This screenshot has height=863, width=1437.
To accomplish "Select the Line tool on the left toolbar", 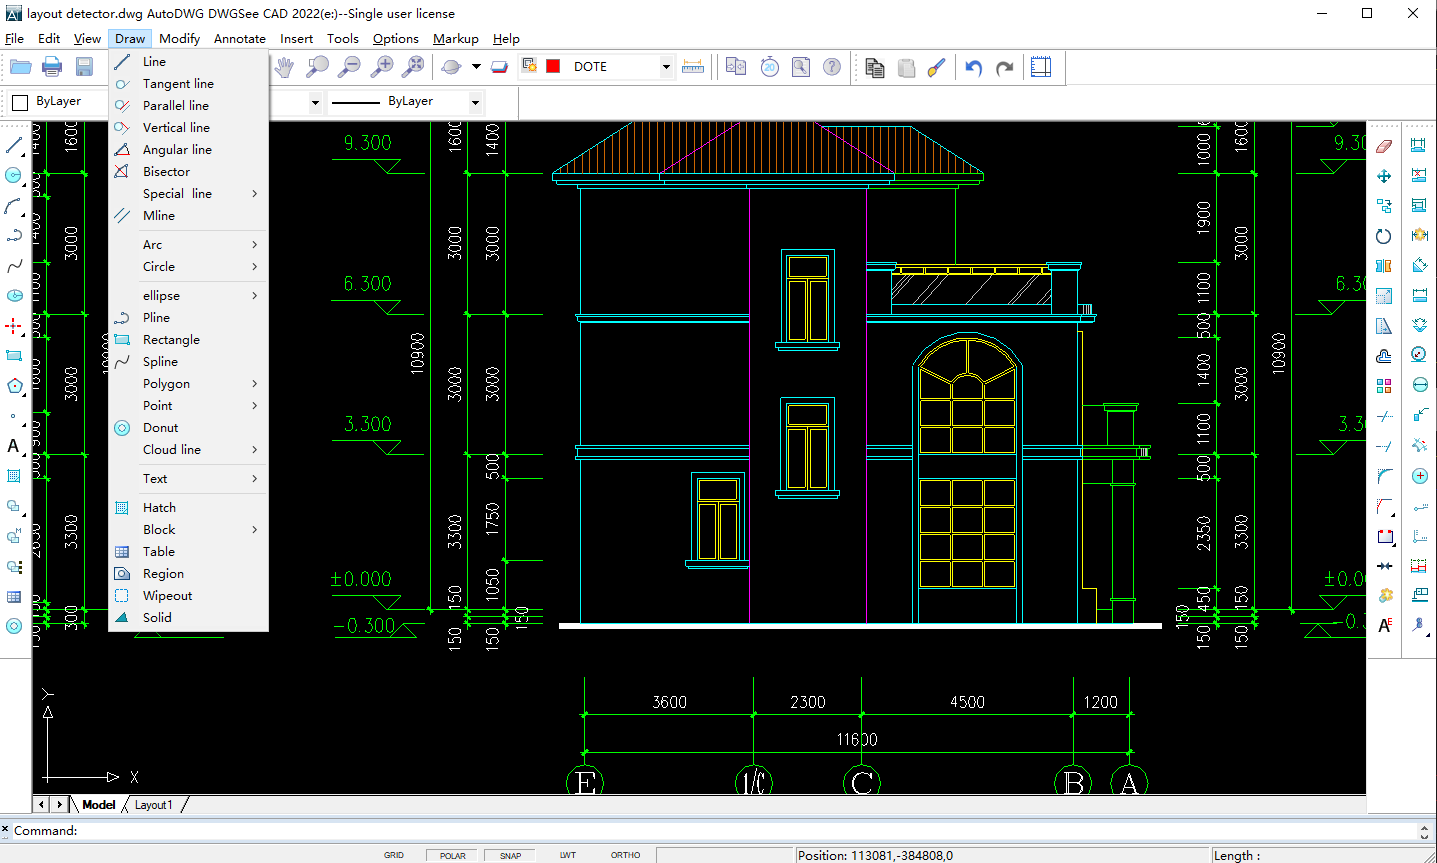I will [x=14, y=146].
